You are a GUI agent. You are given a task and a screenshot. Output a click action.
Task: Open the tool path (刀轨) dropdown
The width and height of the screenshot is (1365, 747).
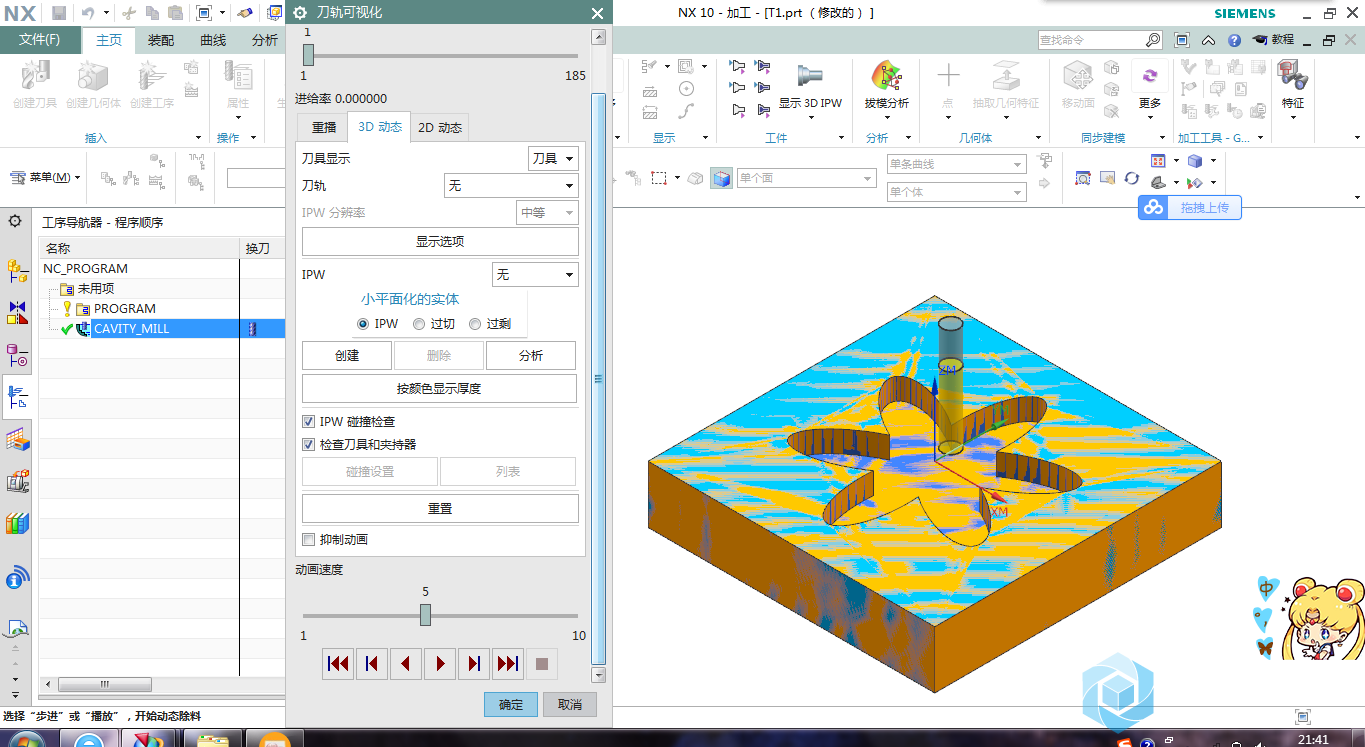(x=511, y=186)
